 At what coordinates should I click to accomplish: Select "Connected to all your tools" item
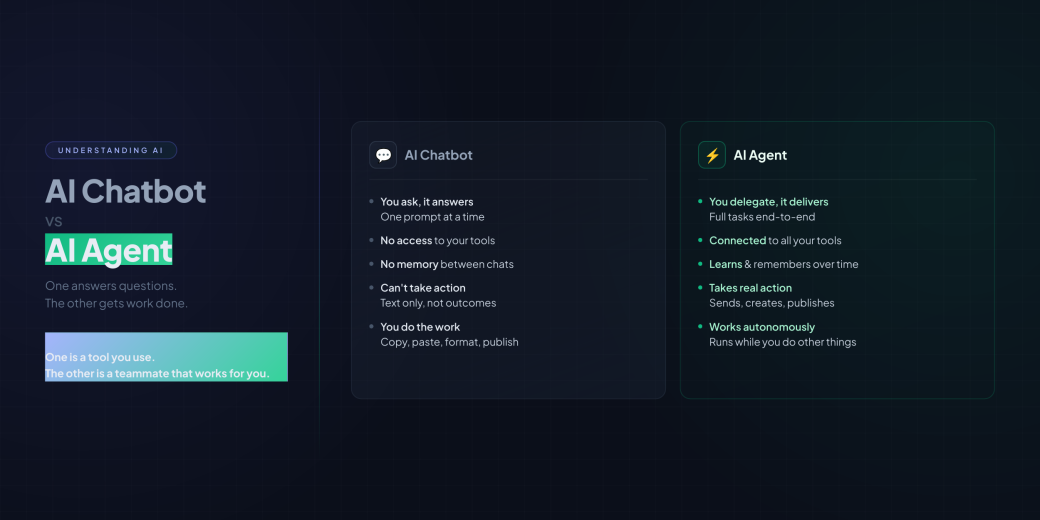tap(775, 240)
